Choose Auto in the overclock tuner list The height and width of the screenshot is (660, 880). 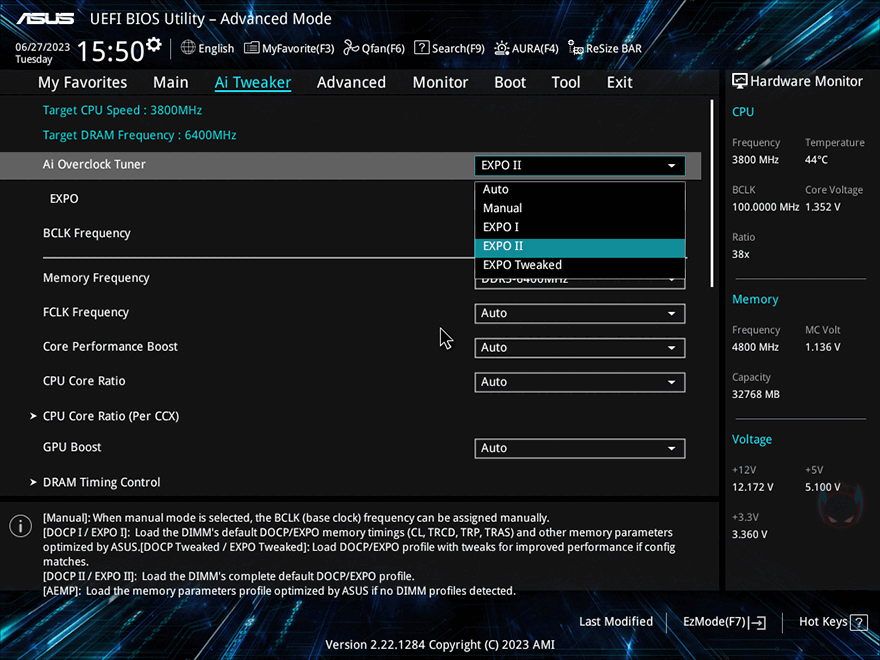580,190
